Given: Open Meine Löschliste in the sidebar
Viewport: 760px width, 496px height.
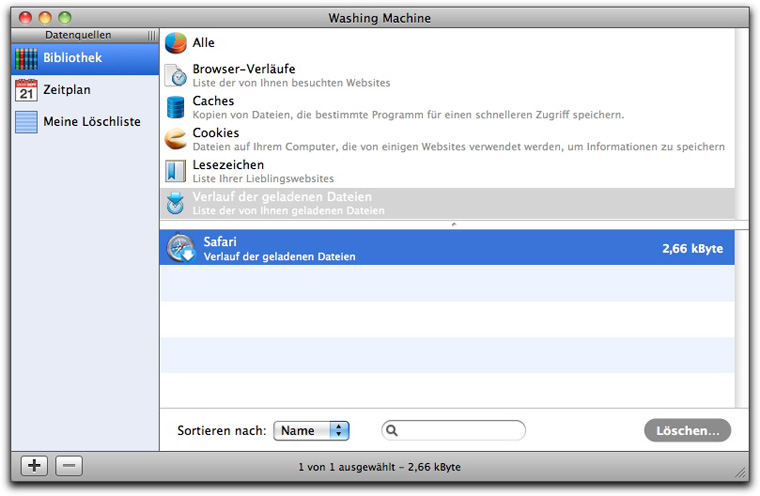Looking at the screenshot, I should click(x=85, y=122).
